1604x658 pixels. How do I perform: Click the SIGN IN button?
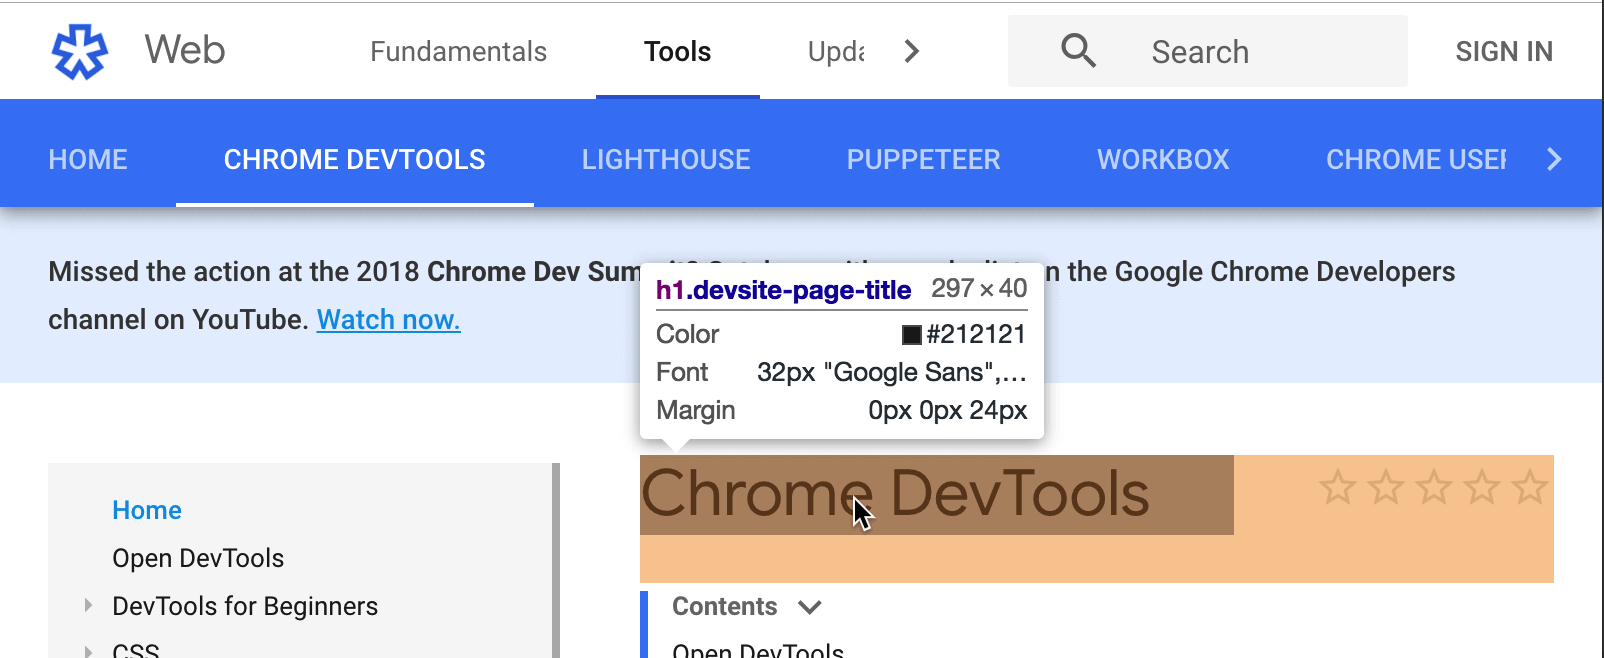[1504, 51]
